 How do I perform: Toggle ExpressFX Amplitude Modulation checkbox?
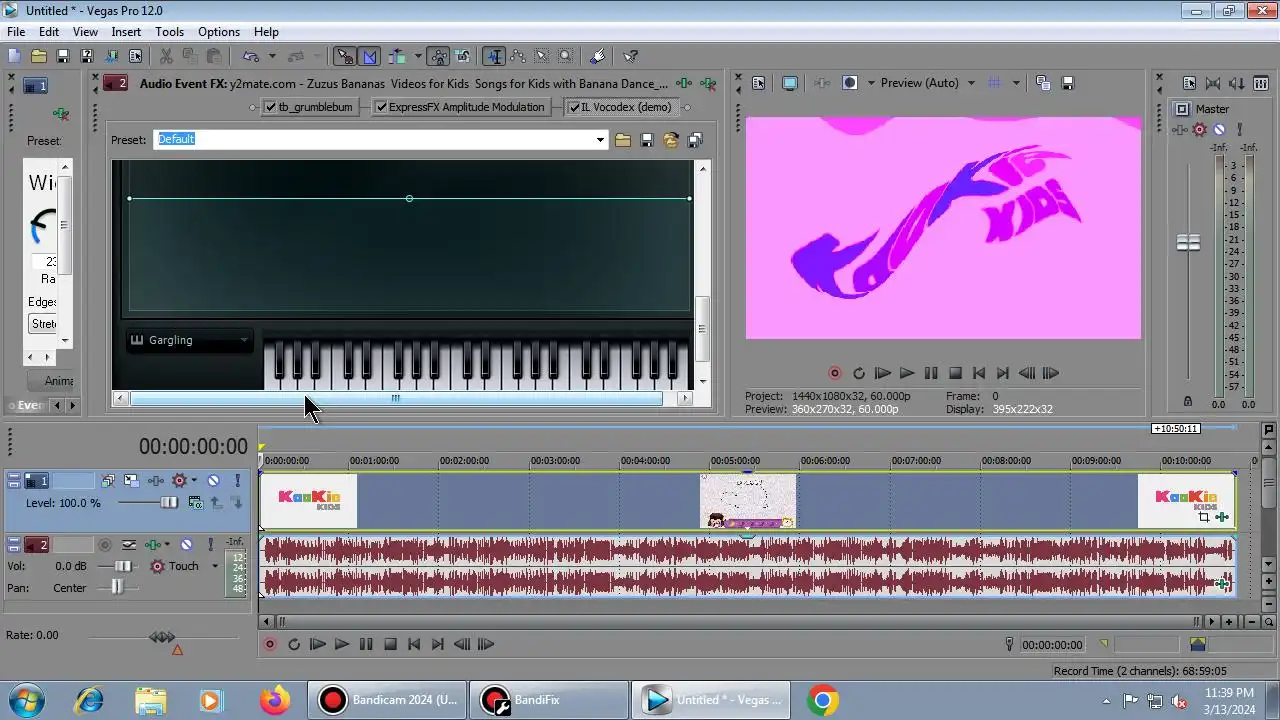[381, 107]
